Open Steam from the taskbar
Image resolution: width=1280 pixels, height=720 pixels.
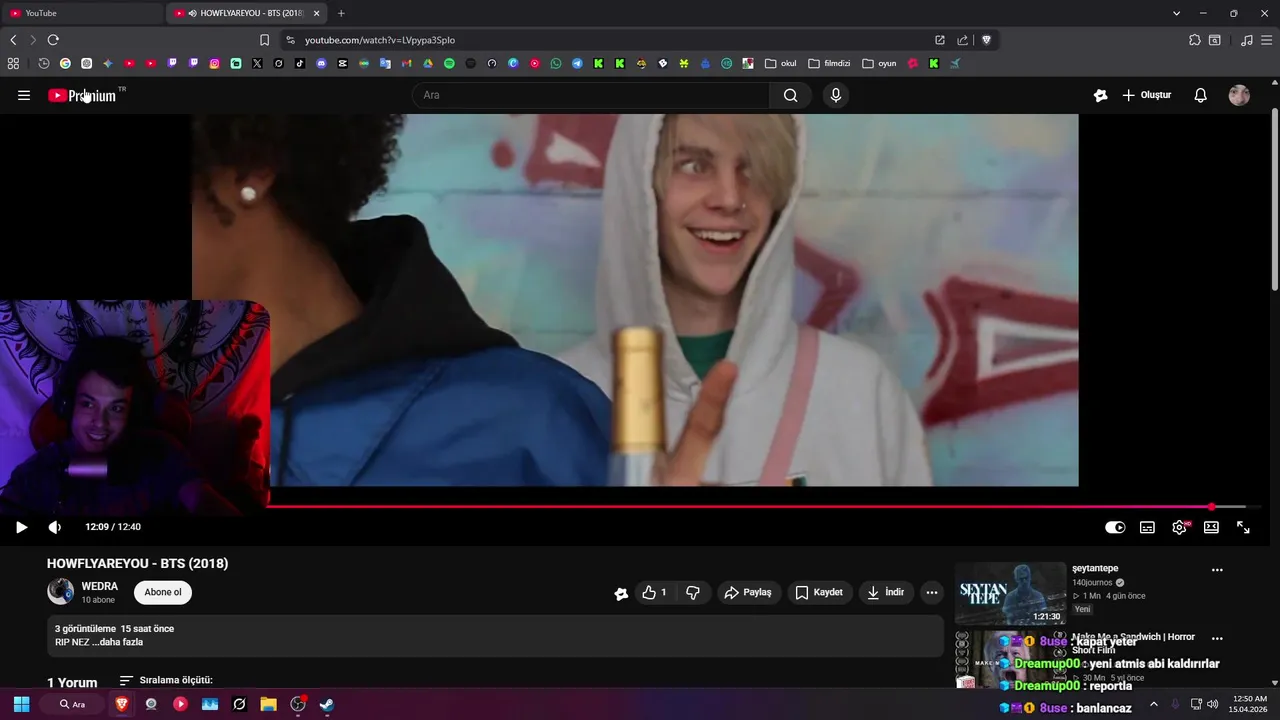tap(327, 704)
